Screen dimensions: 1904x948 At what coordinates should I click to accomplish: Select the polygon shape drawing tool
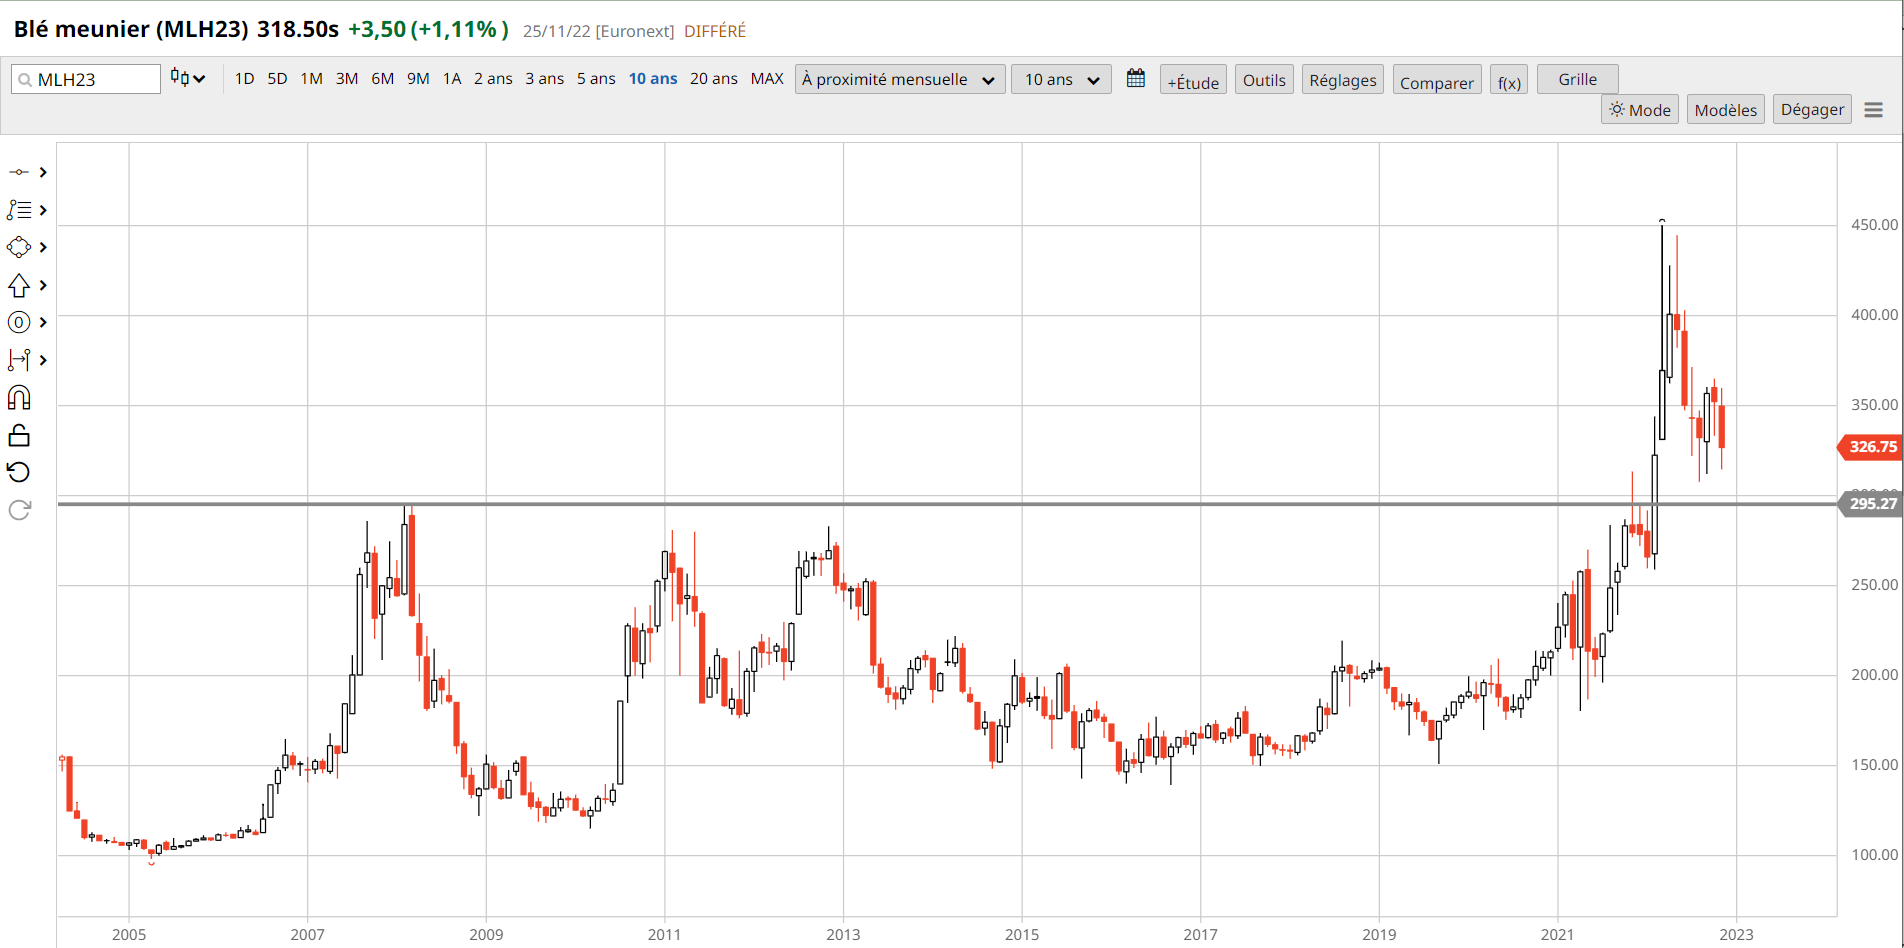(x=19, y=247)
